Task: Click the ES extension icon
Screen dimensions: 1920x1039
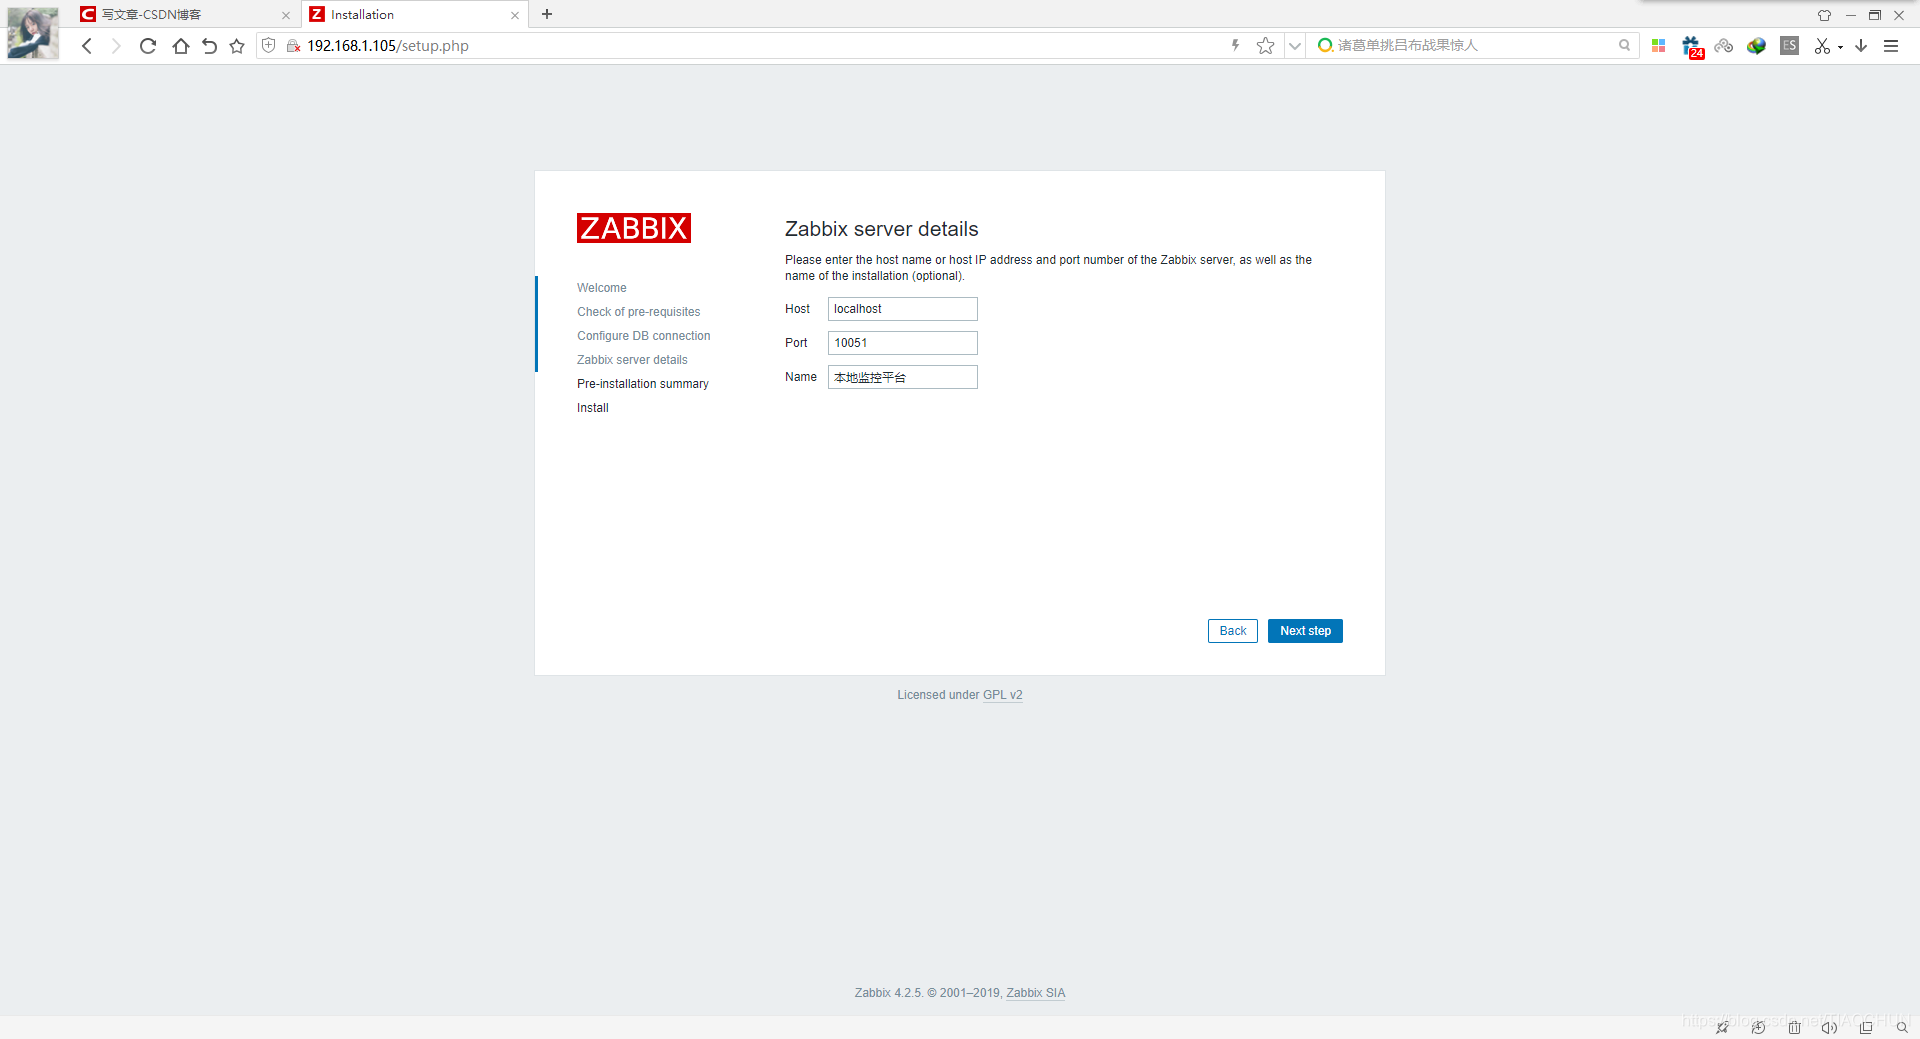Action: [x=1789, y=45]
